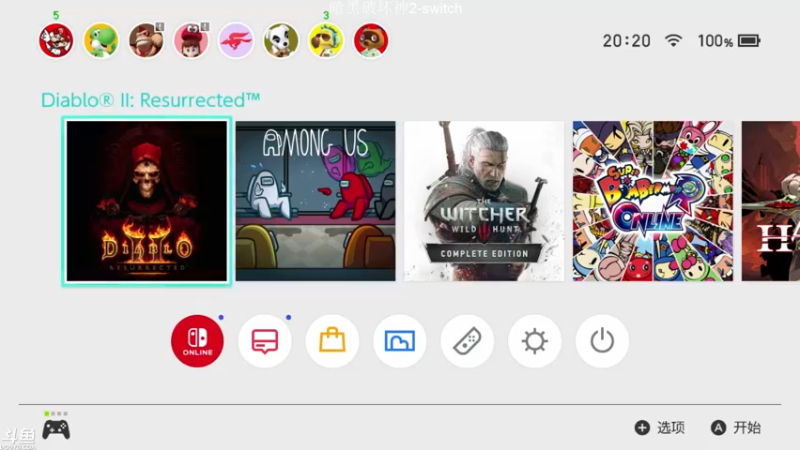Select Super Bomberman R Online tile
800x450 pixels.
point(653,201)
